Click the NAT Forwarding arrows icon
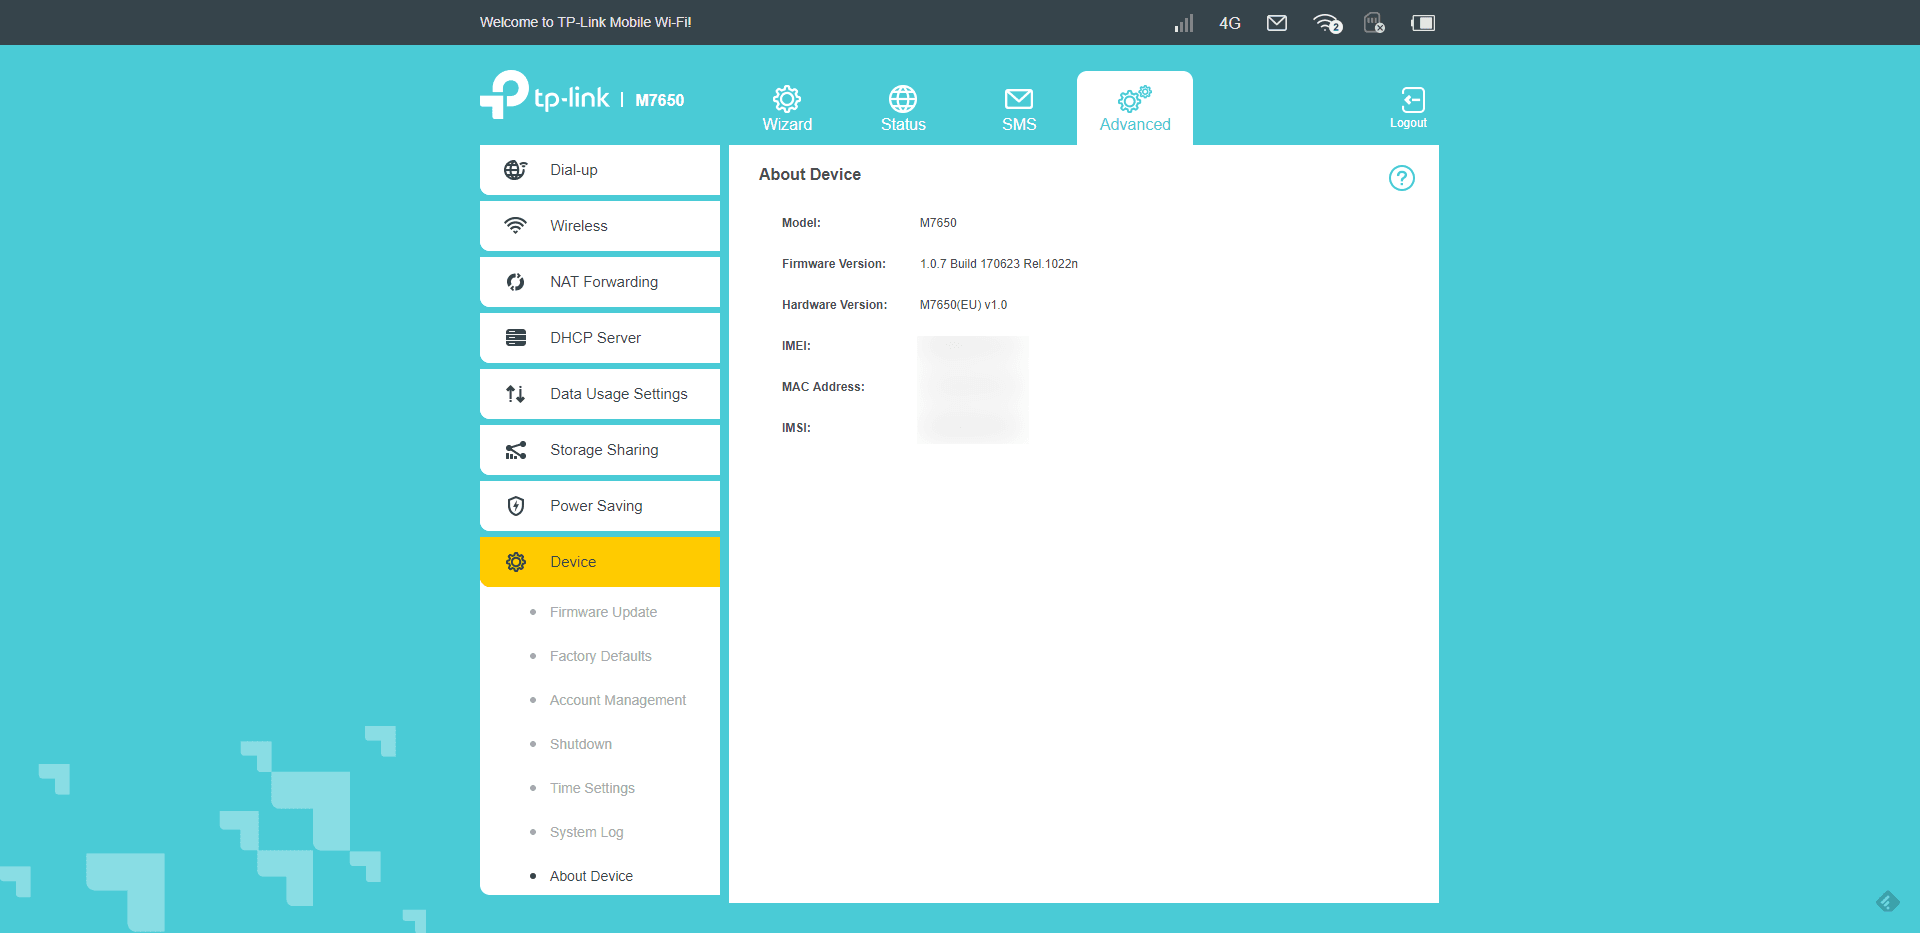Viewport: 1920px width, 933px height. (516, 282)
